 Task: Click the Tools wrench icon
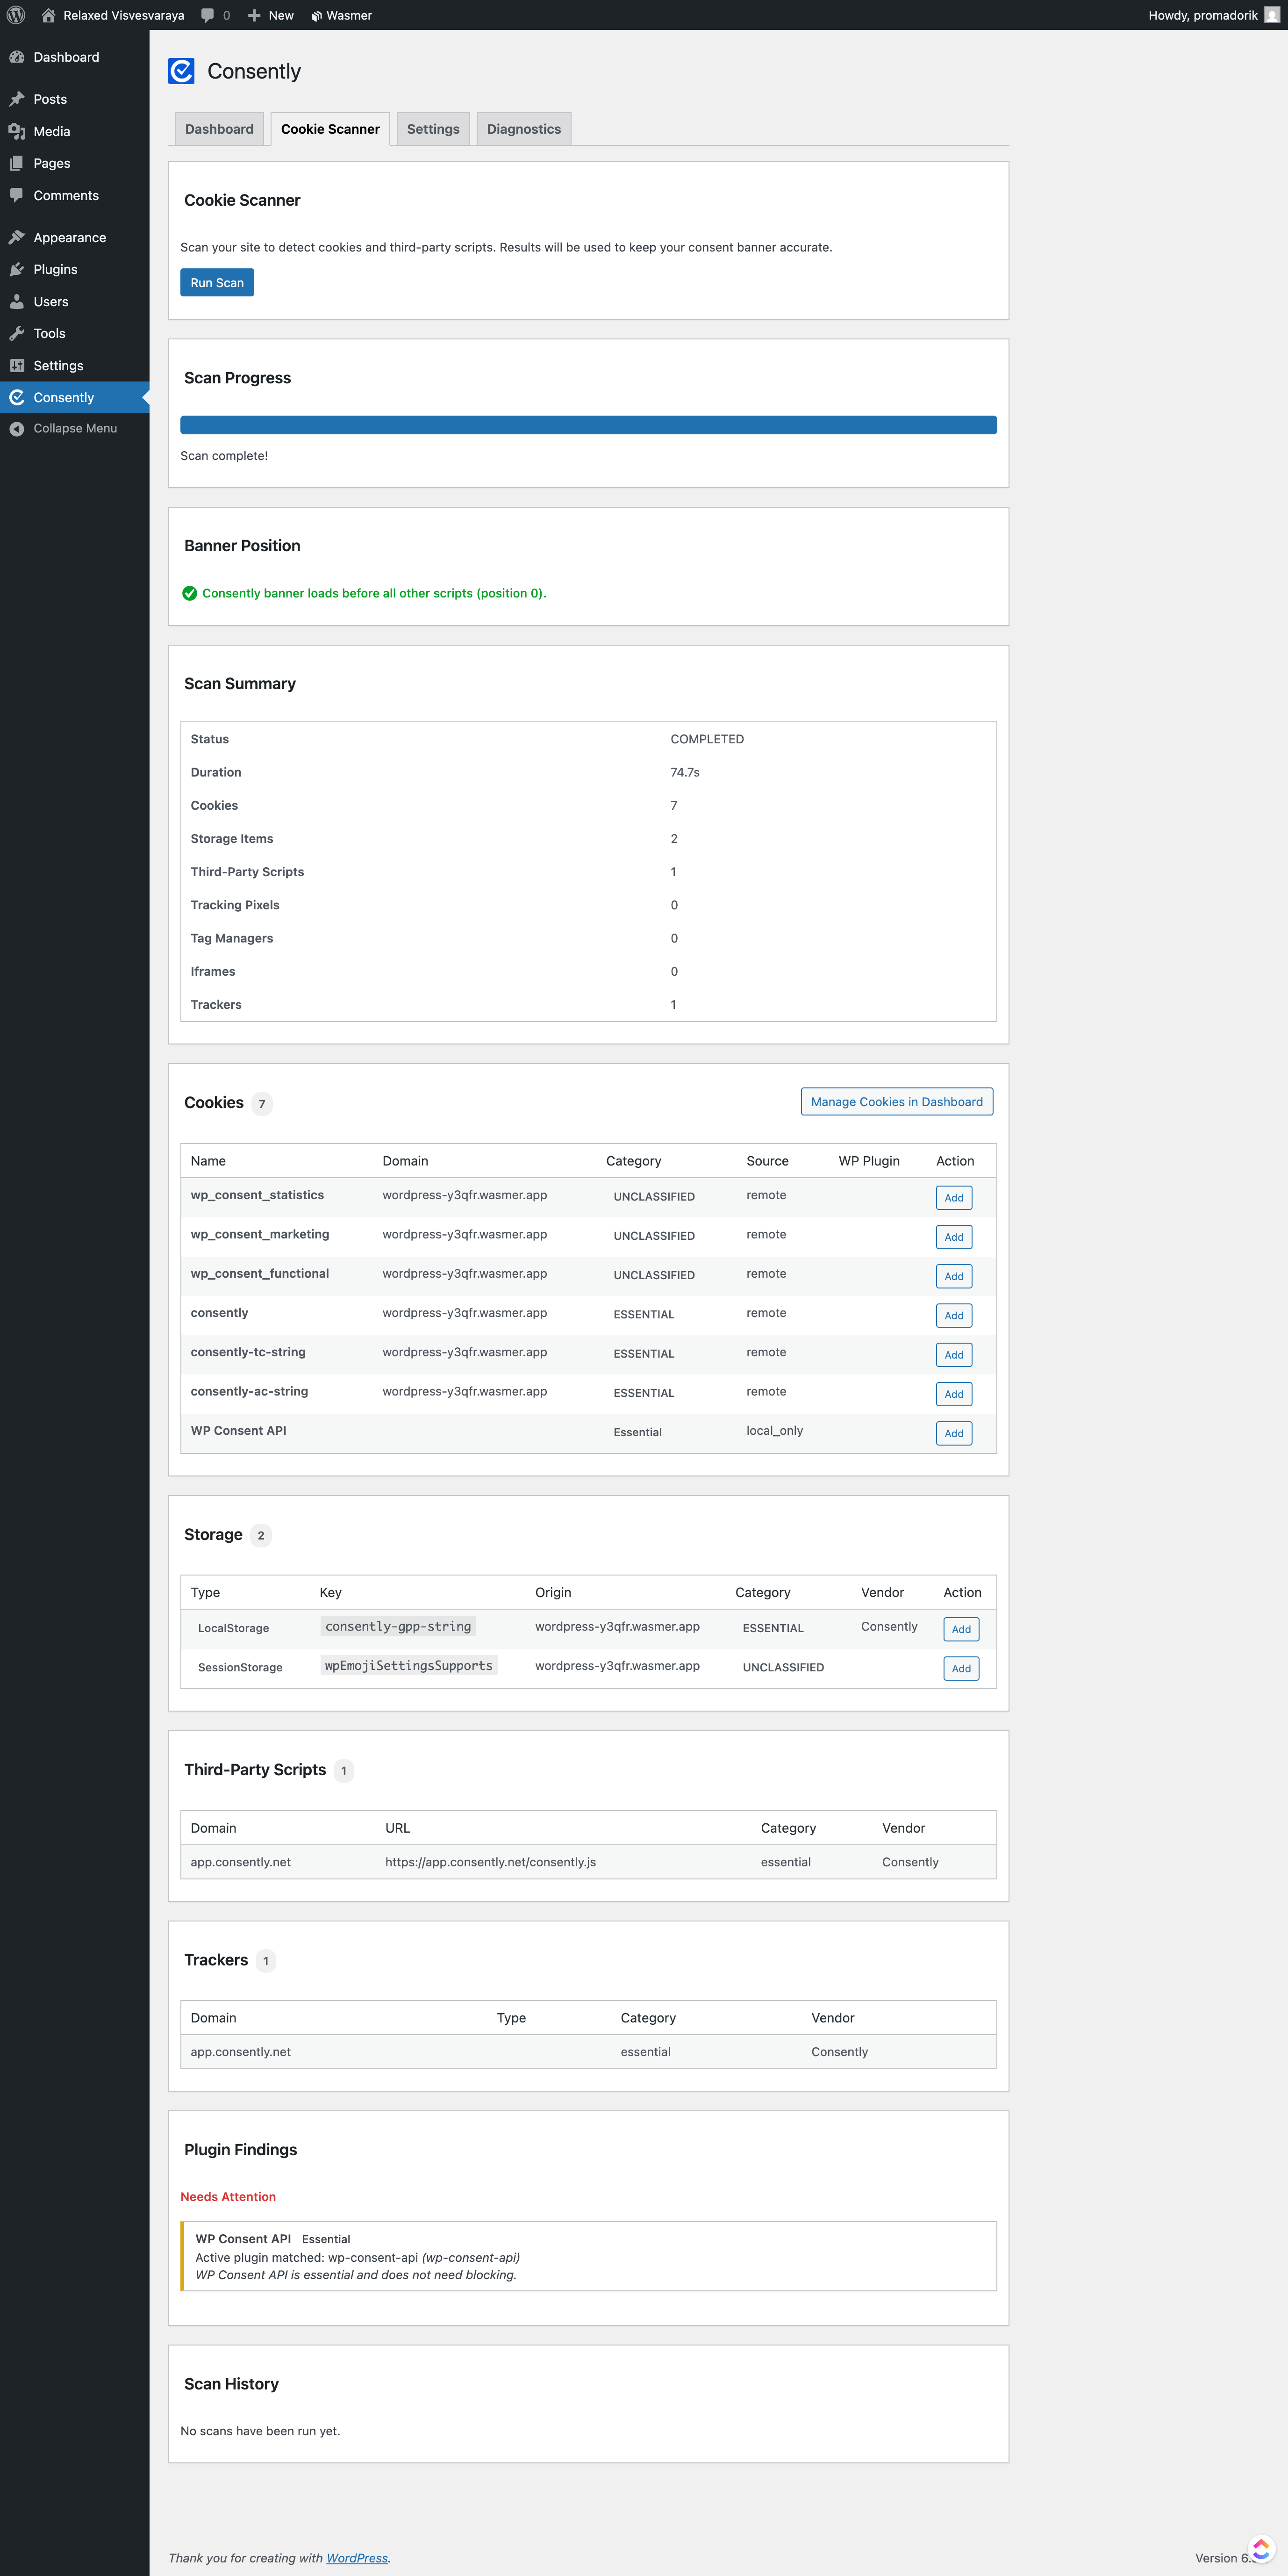17,333
